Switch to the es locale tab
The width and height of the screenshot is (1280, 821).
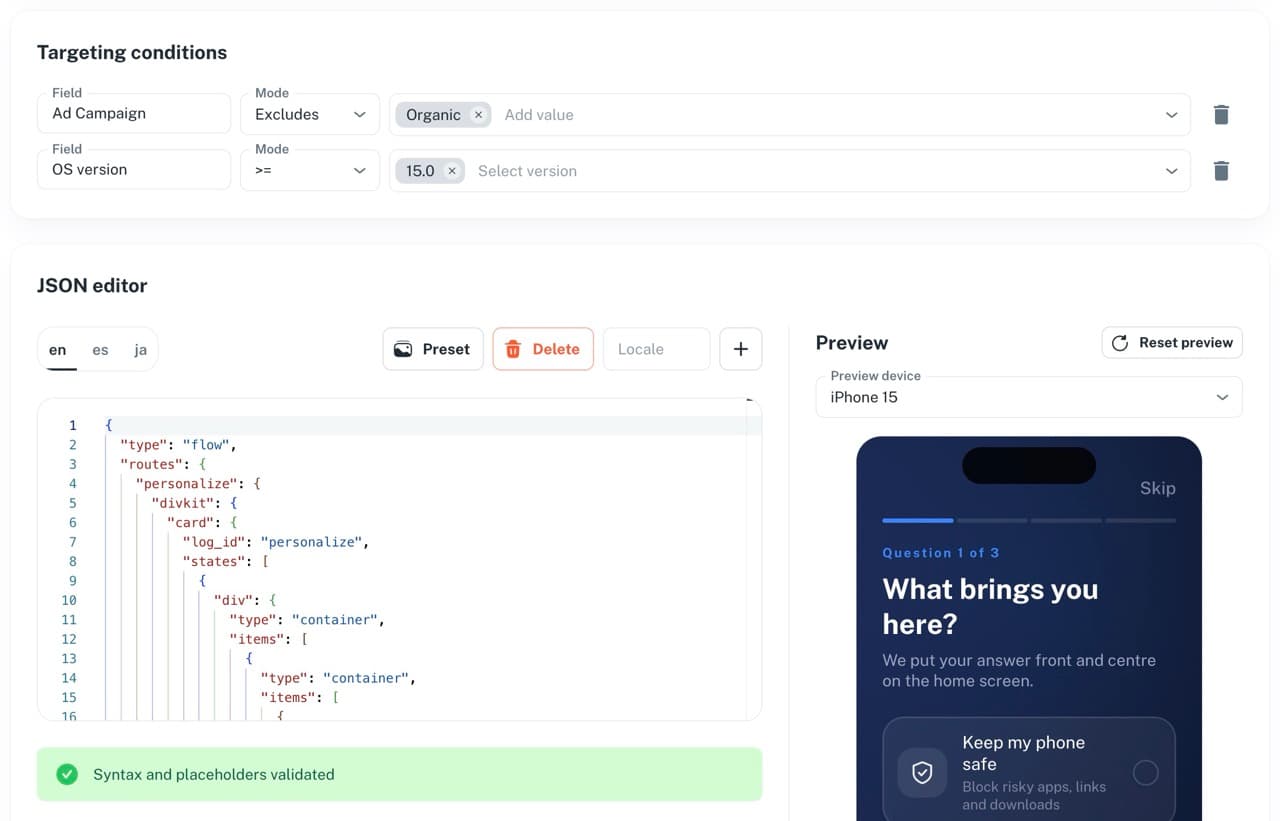(x=100, y=349)
